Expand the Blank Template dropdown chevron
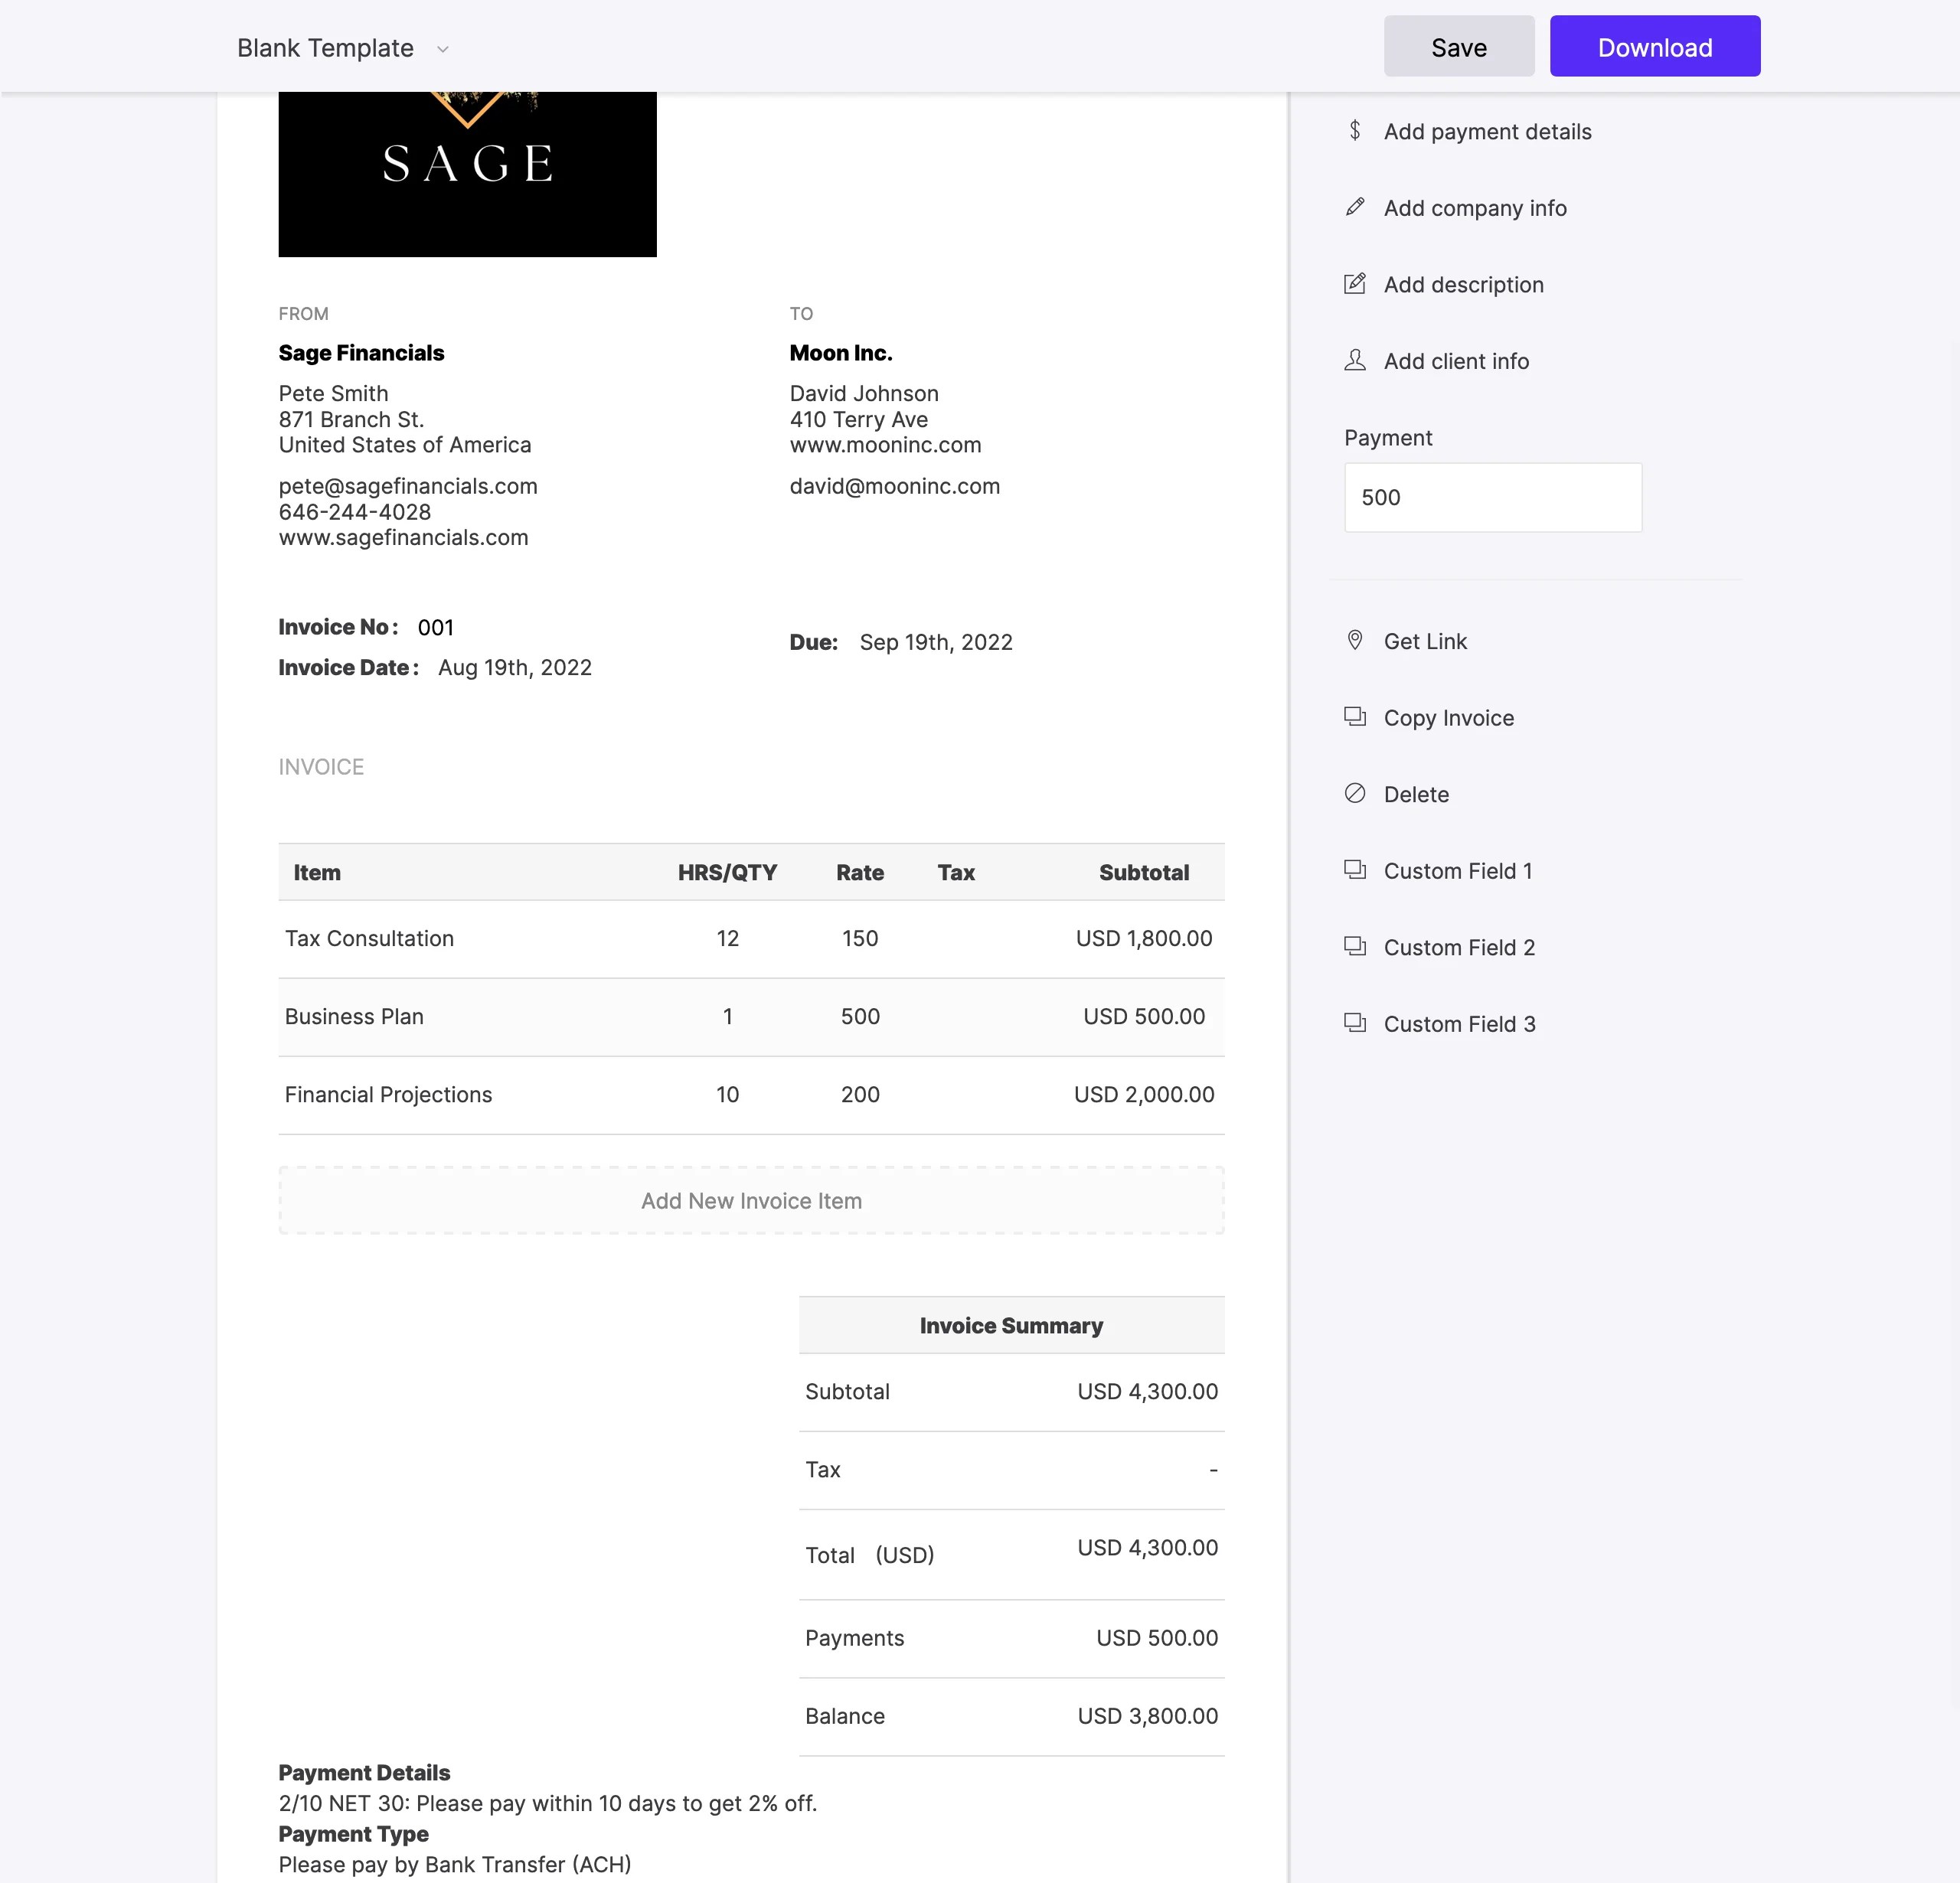 click(x=443, y=49)
